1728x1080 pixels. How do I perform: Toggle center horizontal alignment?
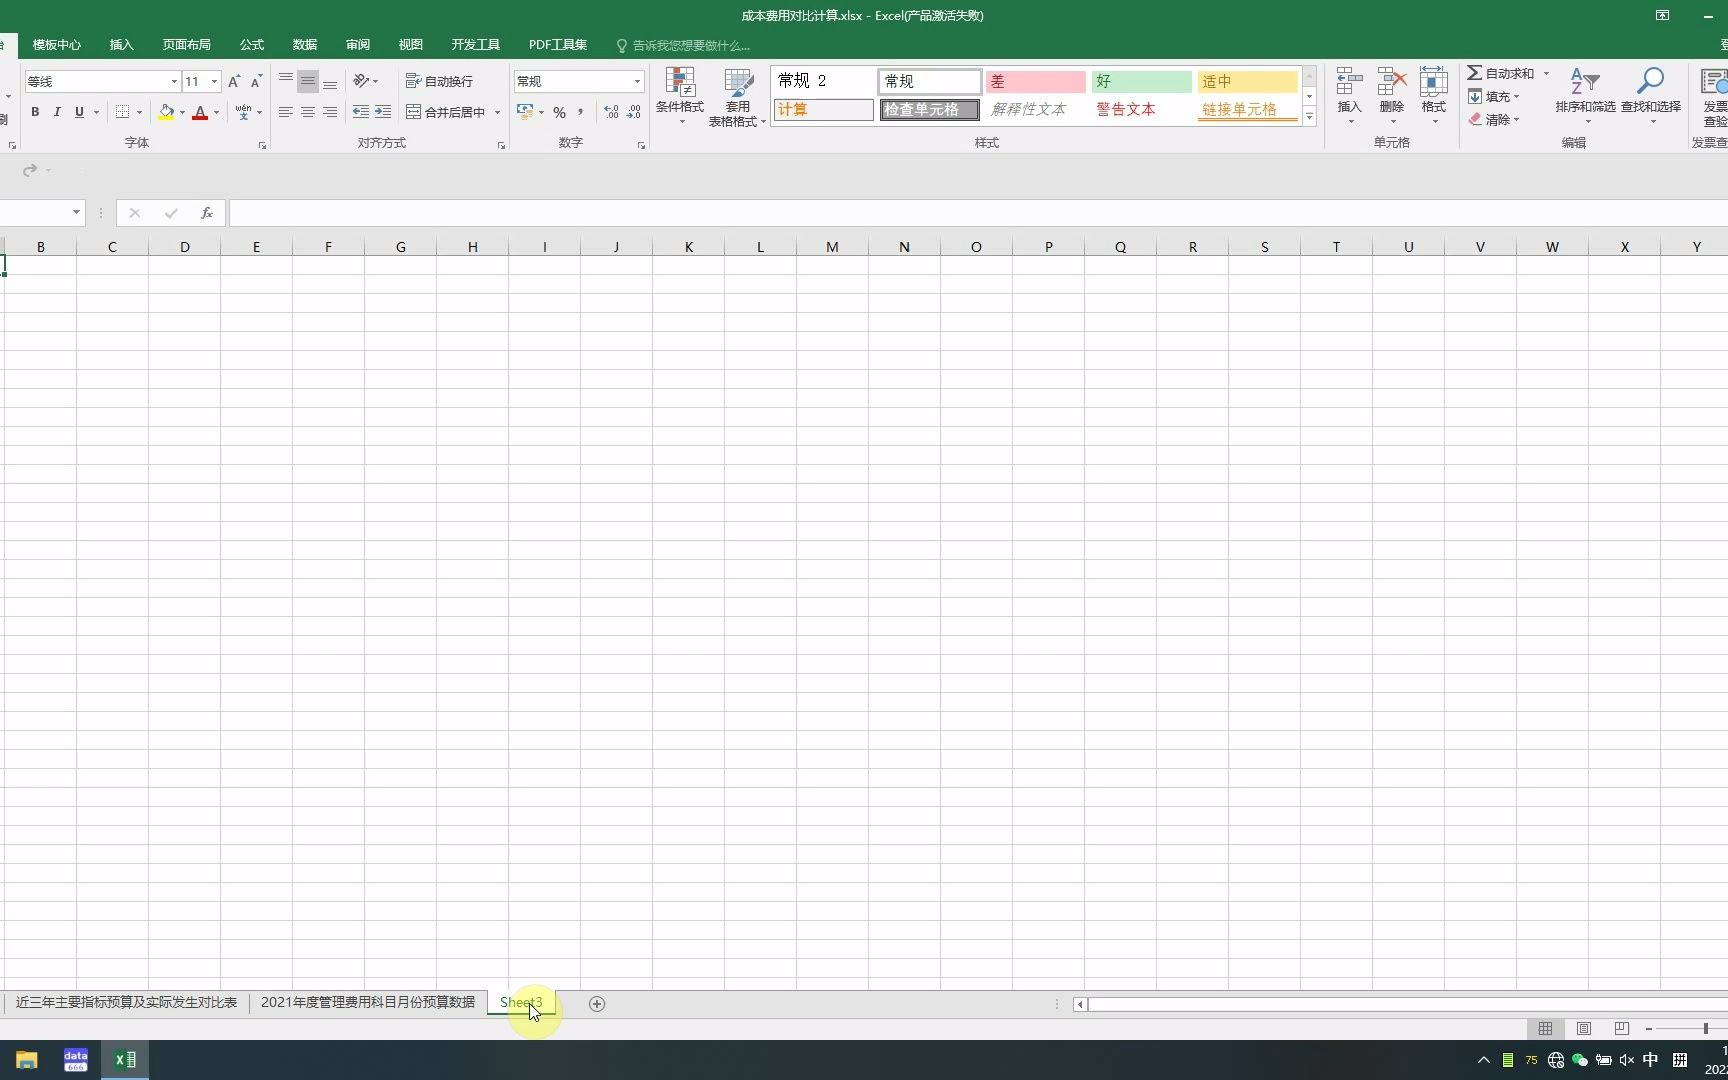(x=308, y=112)
